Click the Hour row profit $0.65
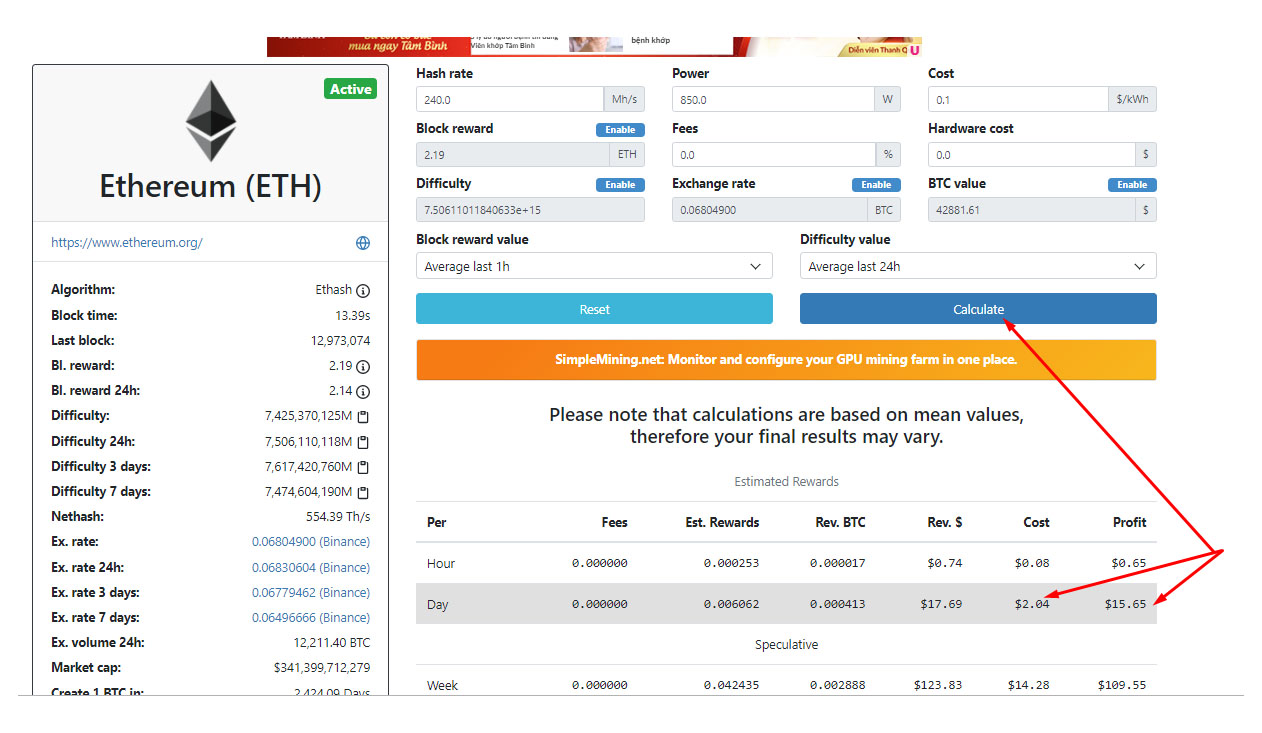The image size is (1262, 733). (1128, 563)
